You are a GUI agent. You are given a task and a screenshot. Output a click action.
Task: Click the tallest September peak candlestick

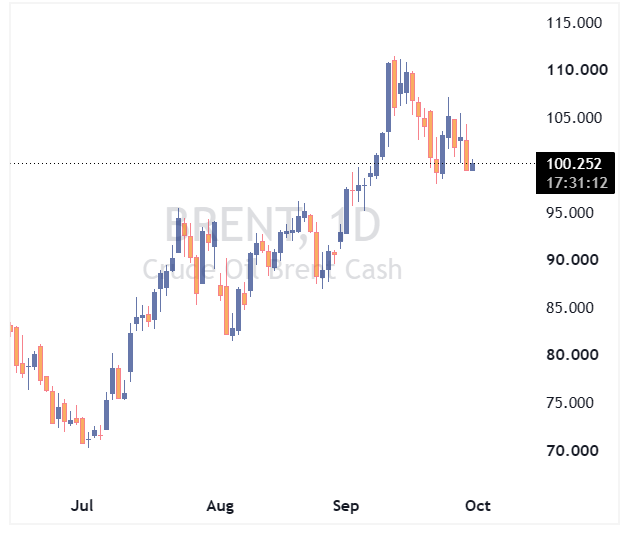click(x=395, y=86)
